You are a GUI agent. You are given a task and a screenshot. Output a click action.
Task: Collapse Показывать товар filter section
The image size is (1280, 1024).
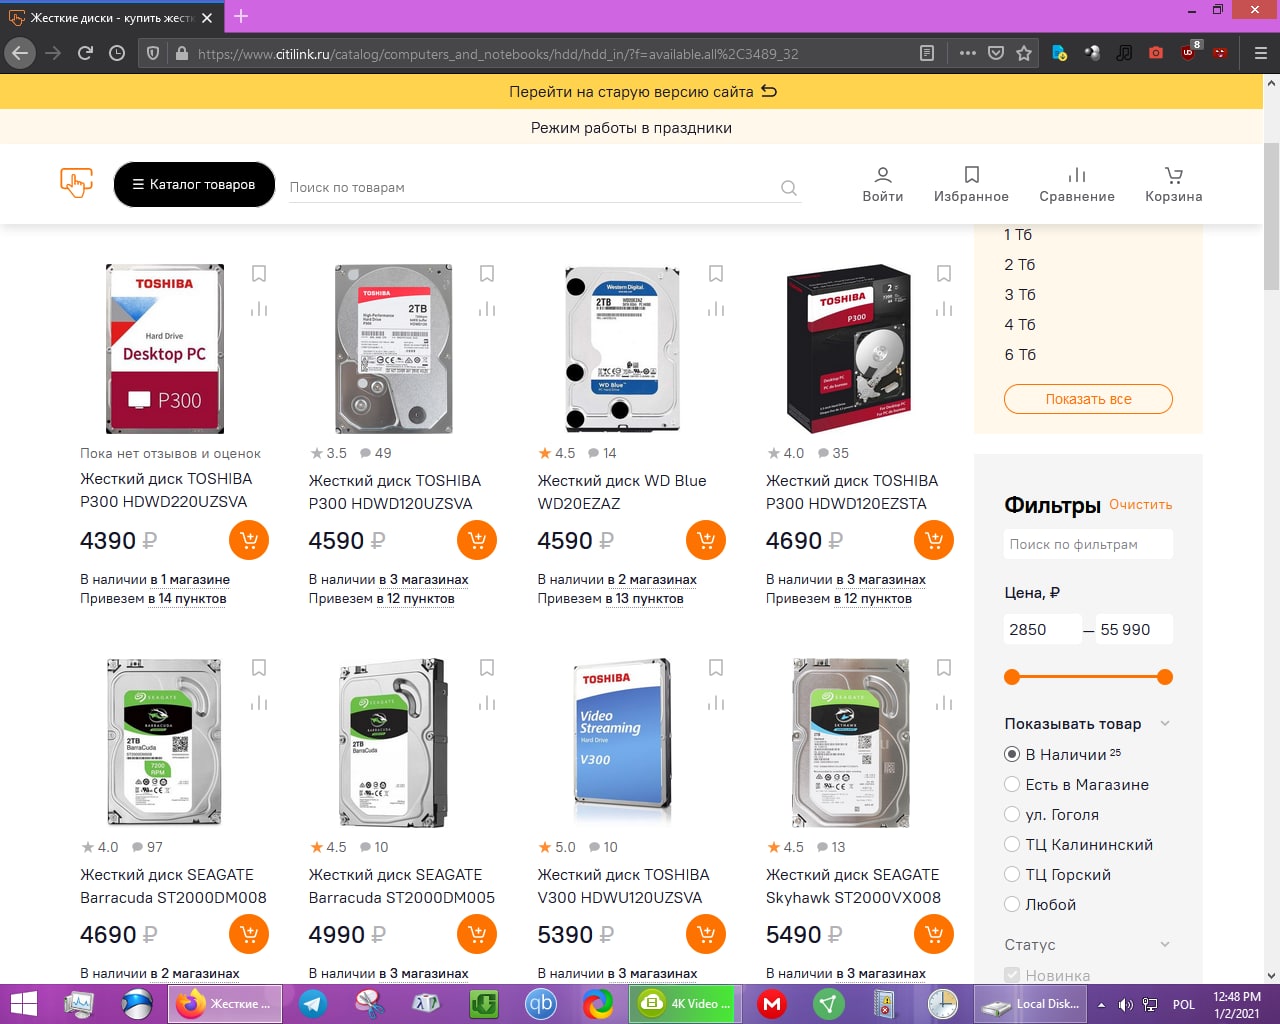1165,724
